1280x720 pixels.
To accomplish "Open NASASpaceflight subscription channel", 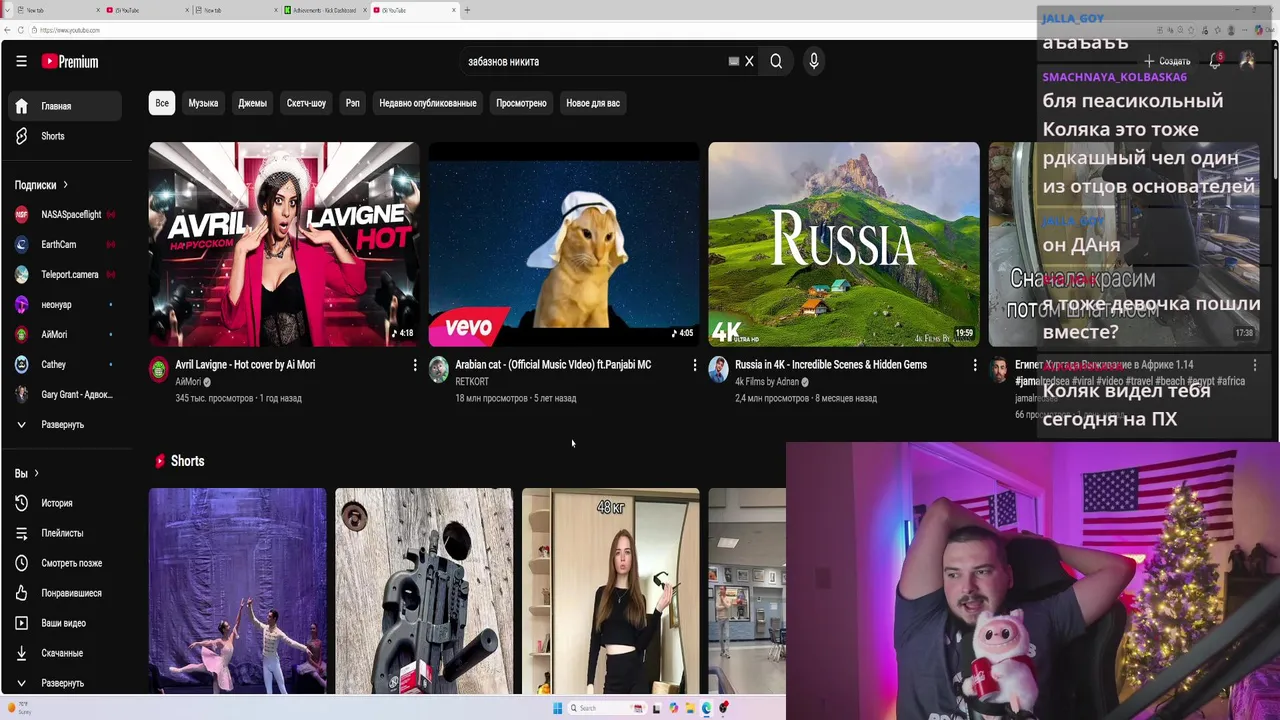I will click(65, 214).
